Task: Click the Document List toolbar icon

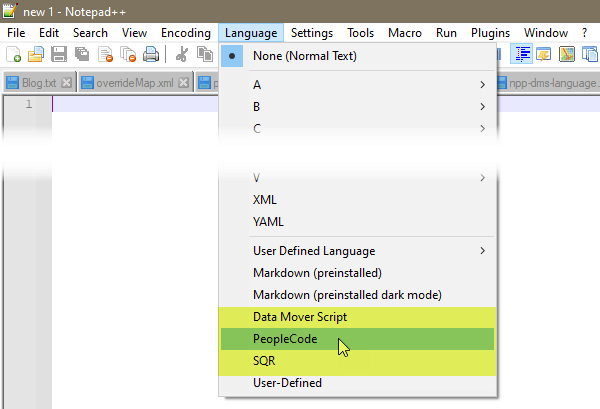Action: click(x=590, y=54)
